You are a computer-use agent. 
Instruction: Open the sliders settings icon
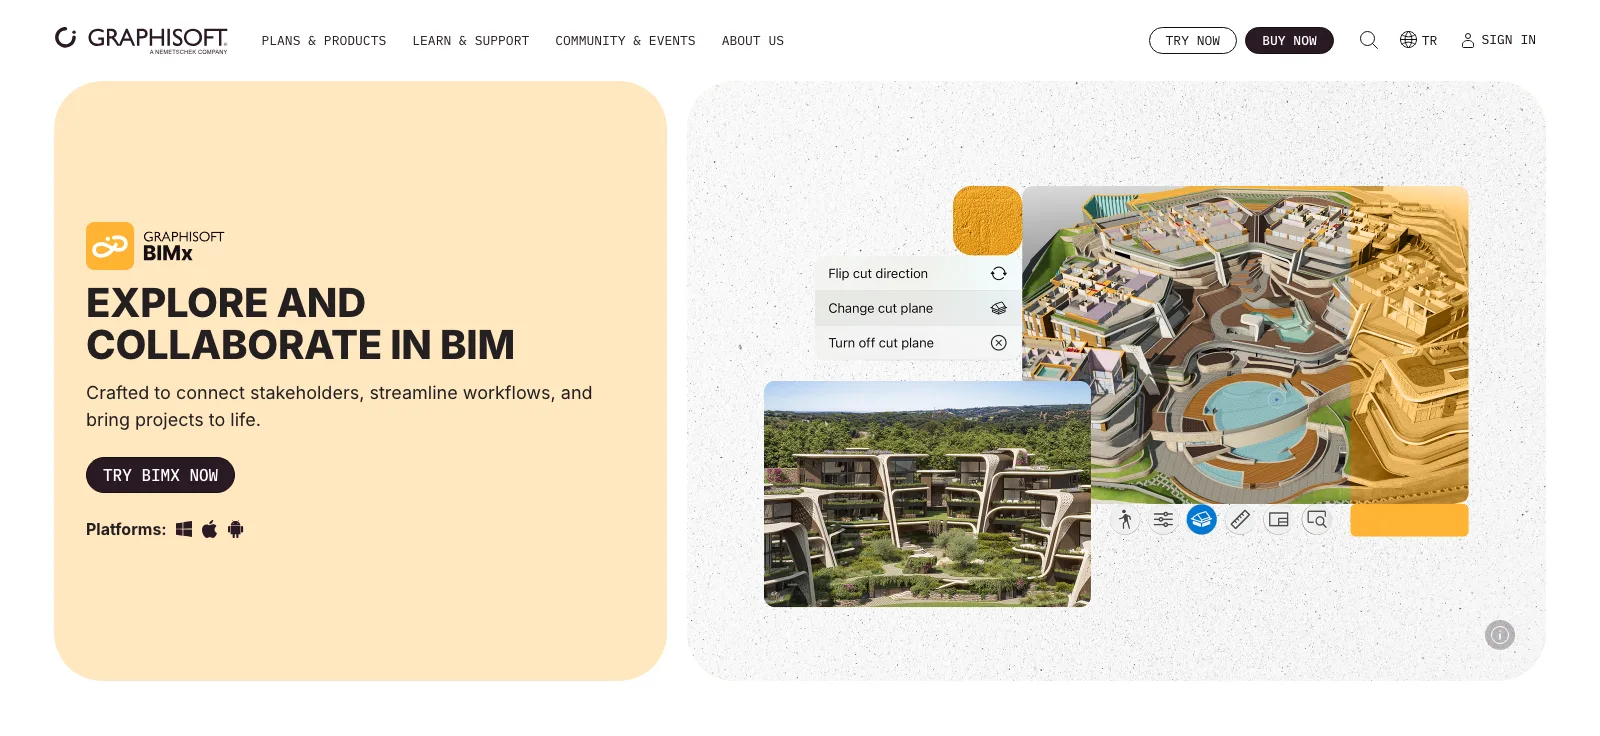1163,520
